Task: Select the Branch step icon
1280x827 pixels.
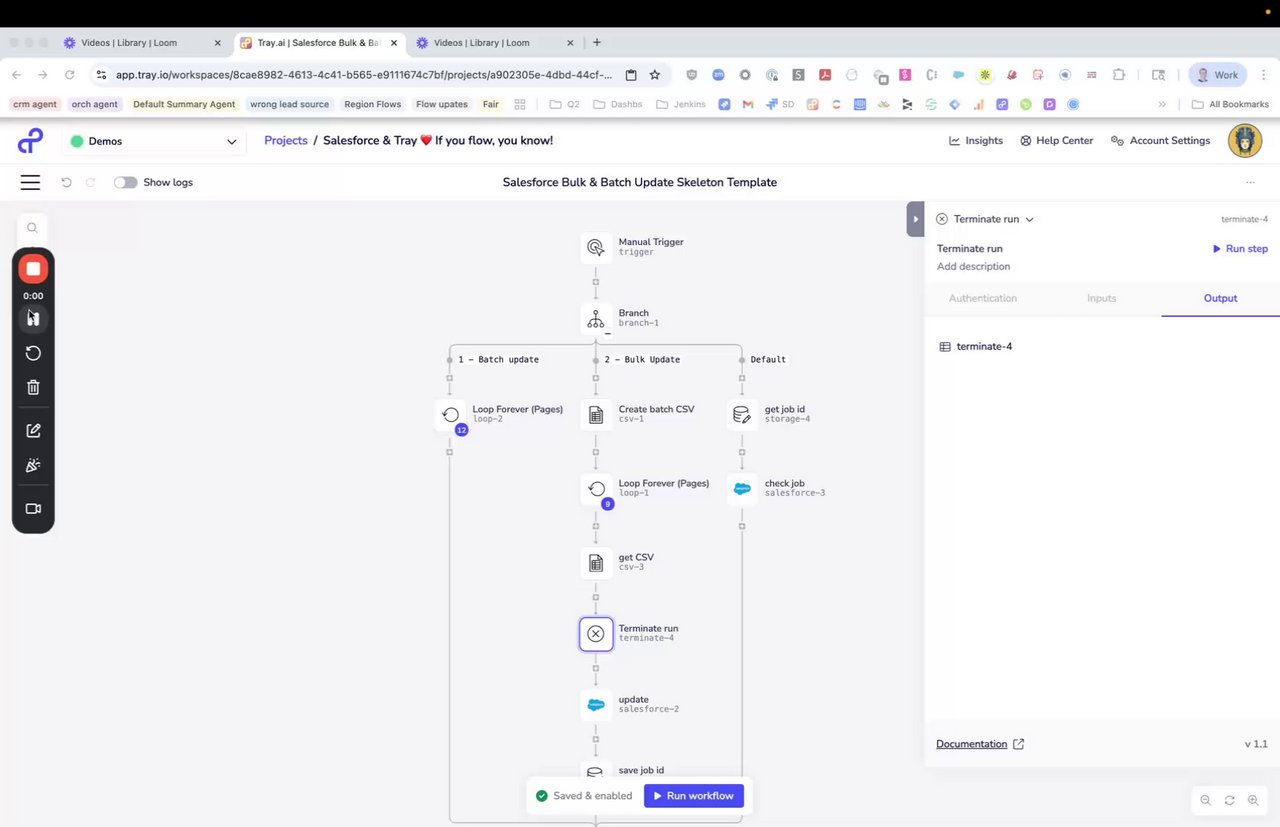Action: (x=596, y=318)
